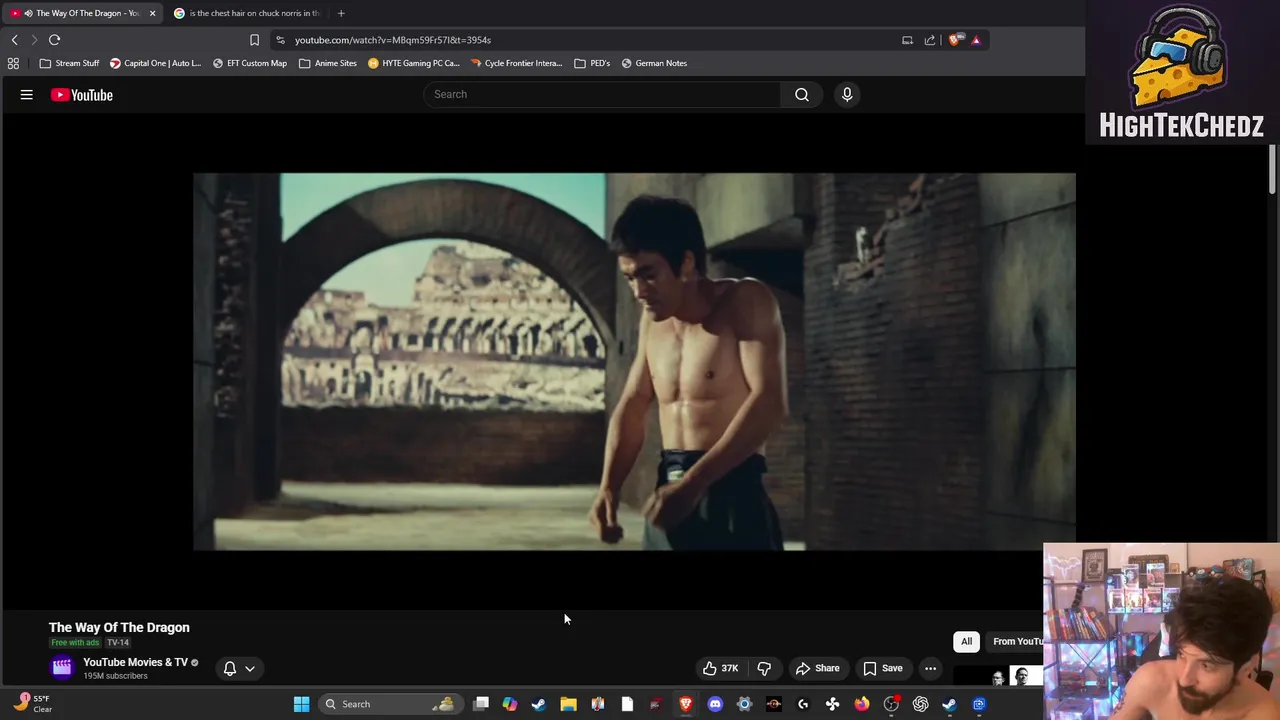The image size is (1280, 720).
Task: Open browser apps grid in bookmarks bar
Action: point(13,63)
